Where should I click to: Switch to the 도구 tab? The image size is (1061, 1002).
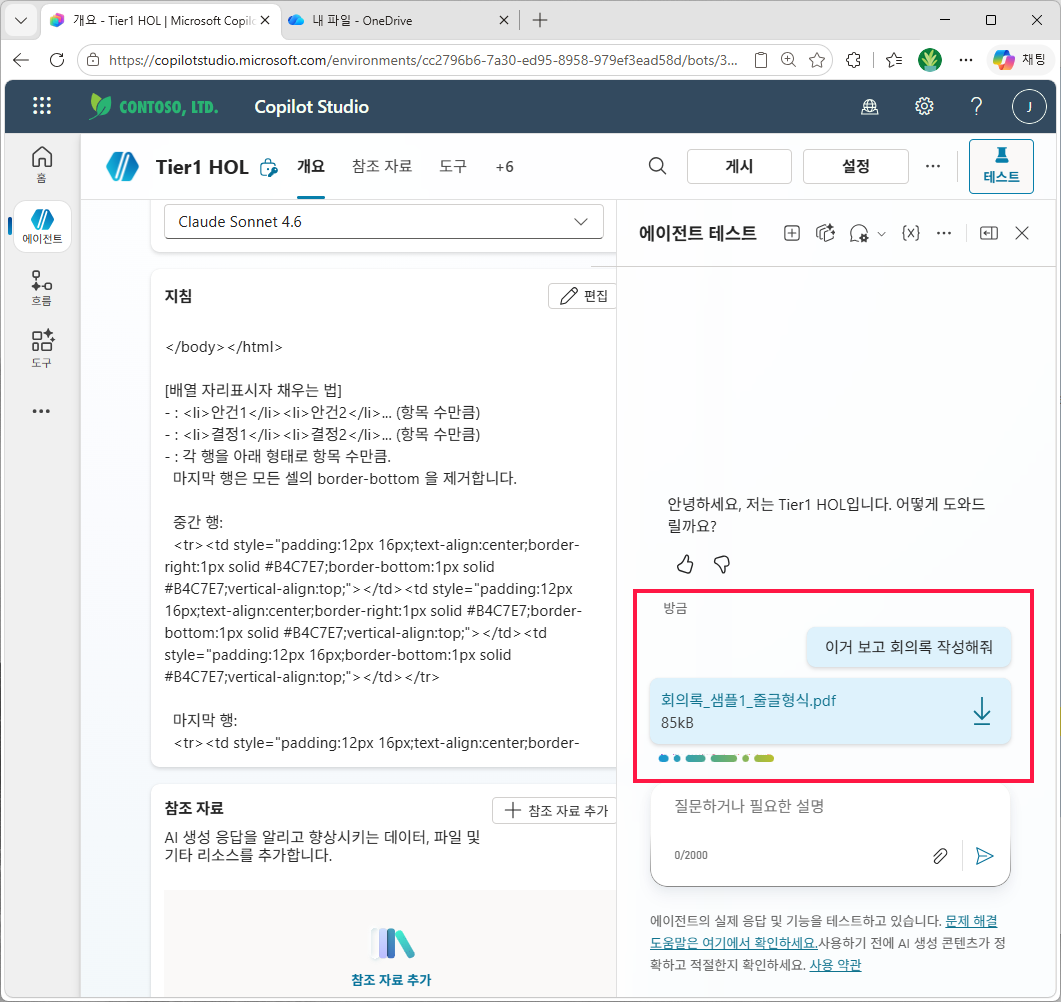pyautogui.click(x=453, y=166)
